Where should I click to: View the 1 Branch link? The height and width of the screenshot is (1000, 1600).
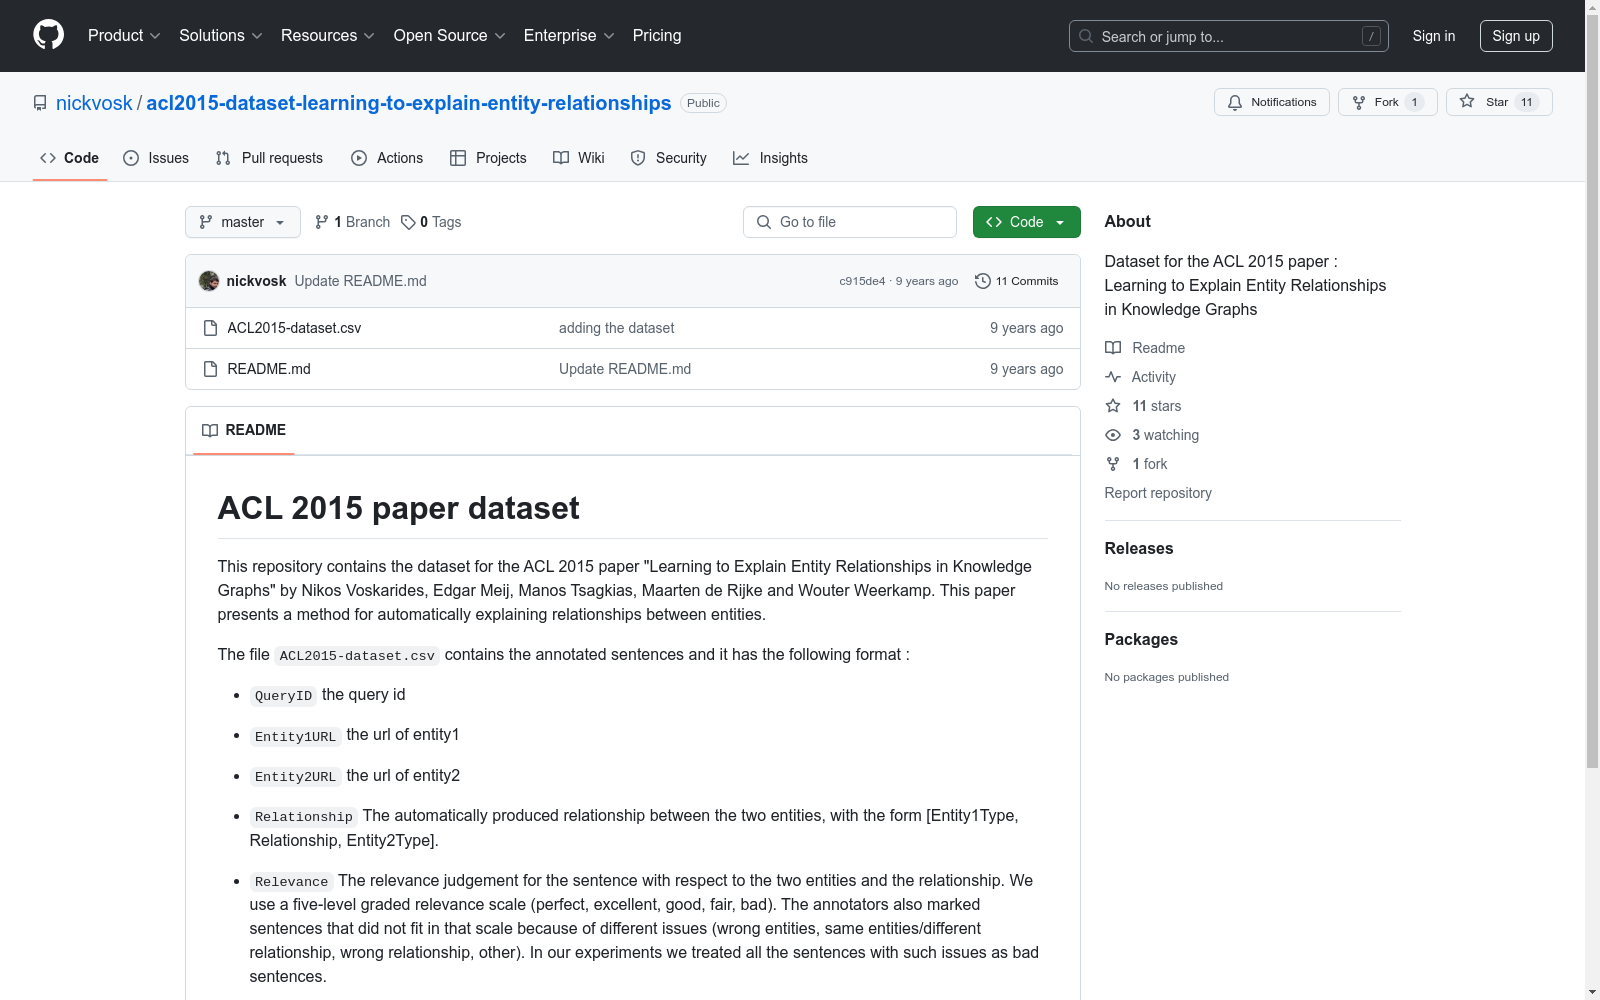coord(352,222)
